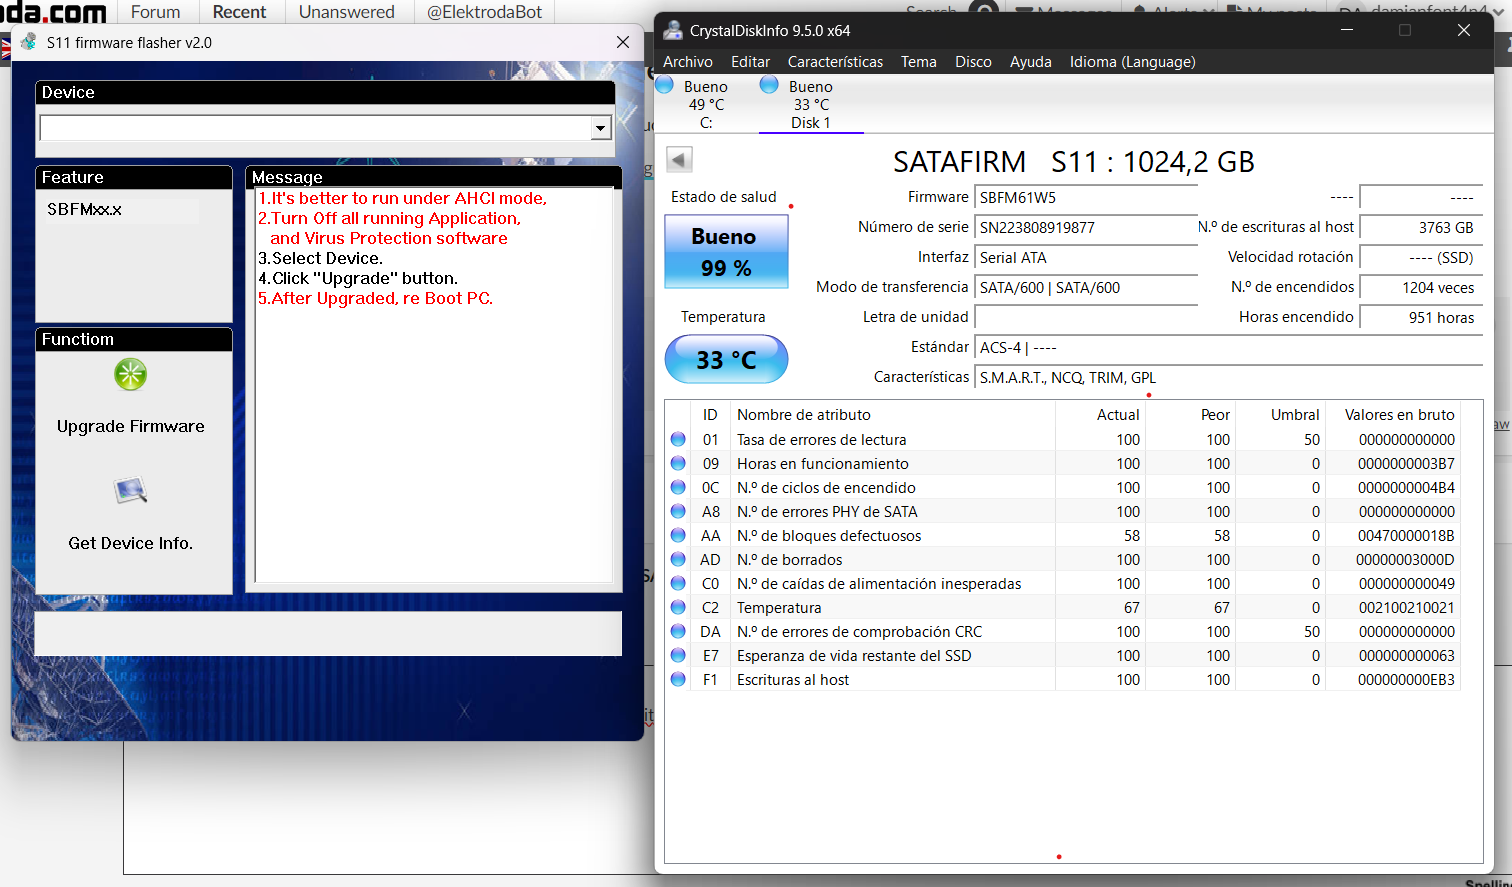Click the 33 °C temperature button
The image size is (1512, 887).
point(726,359)
